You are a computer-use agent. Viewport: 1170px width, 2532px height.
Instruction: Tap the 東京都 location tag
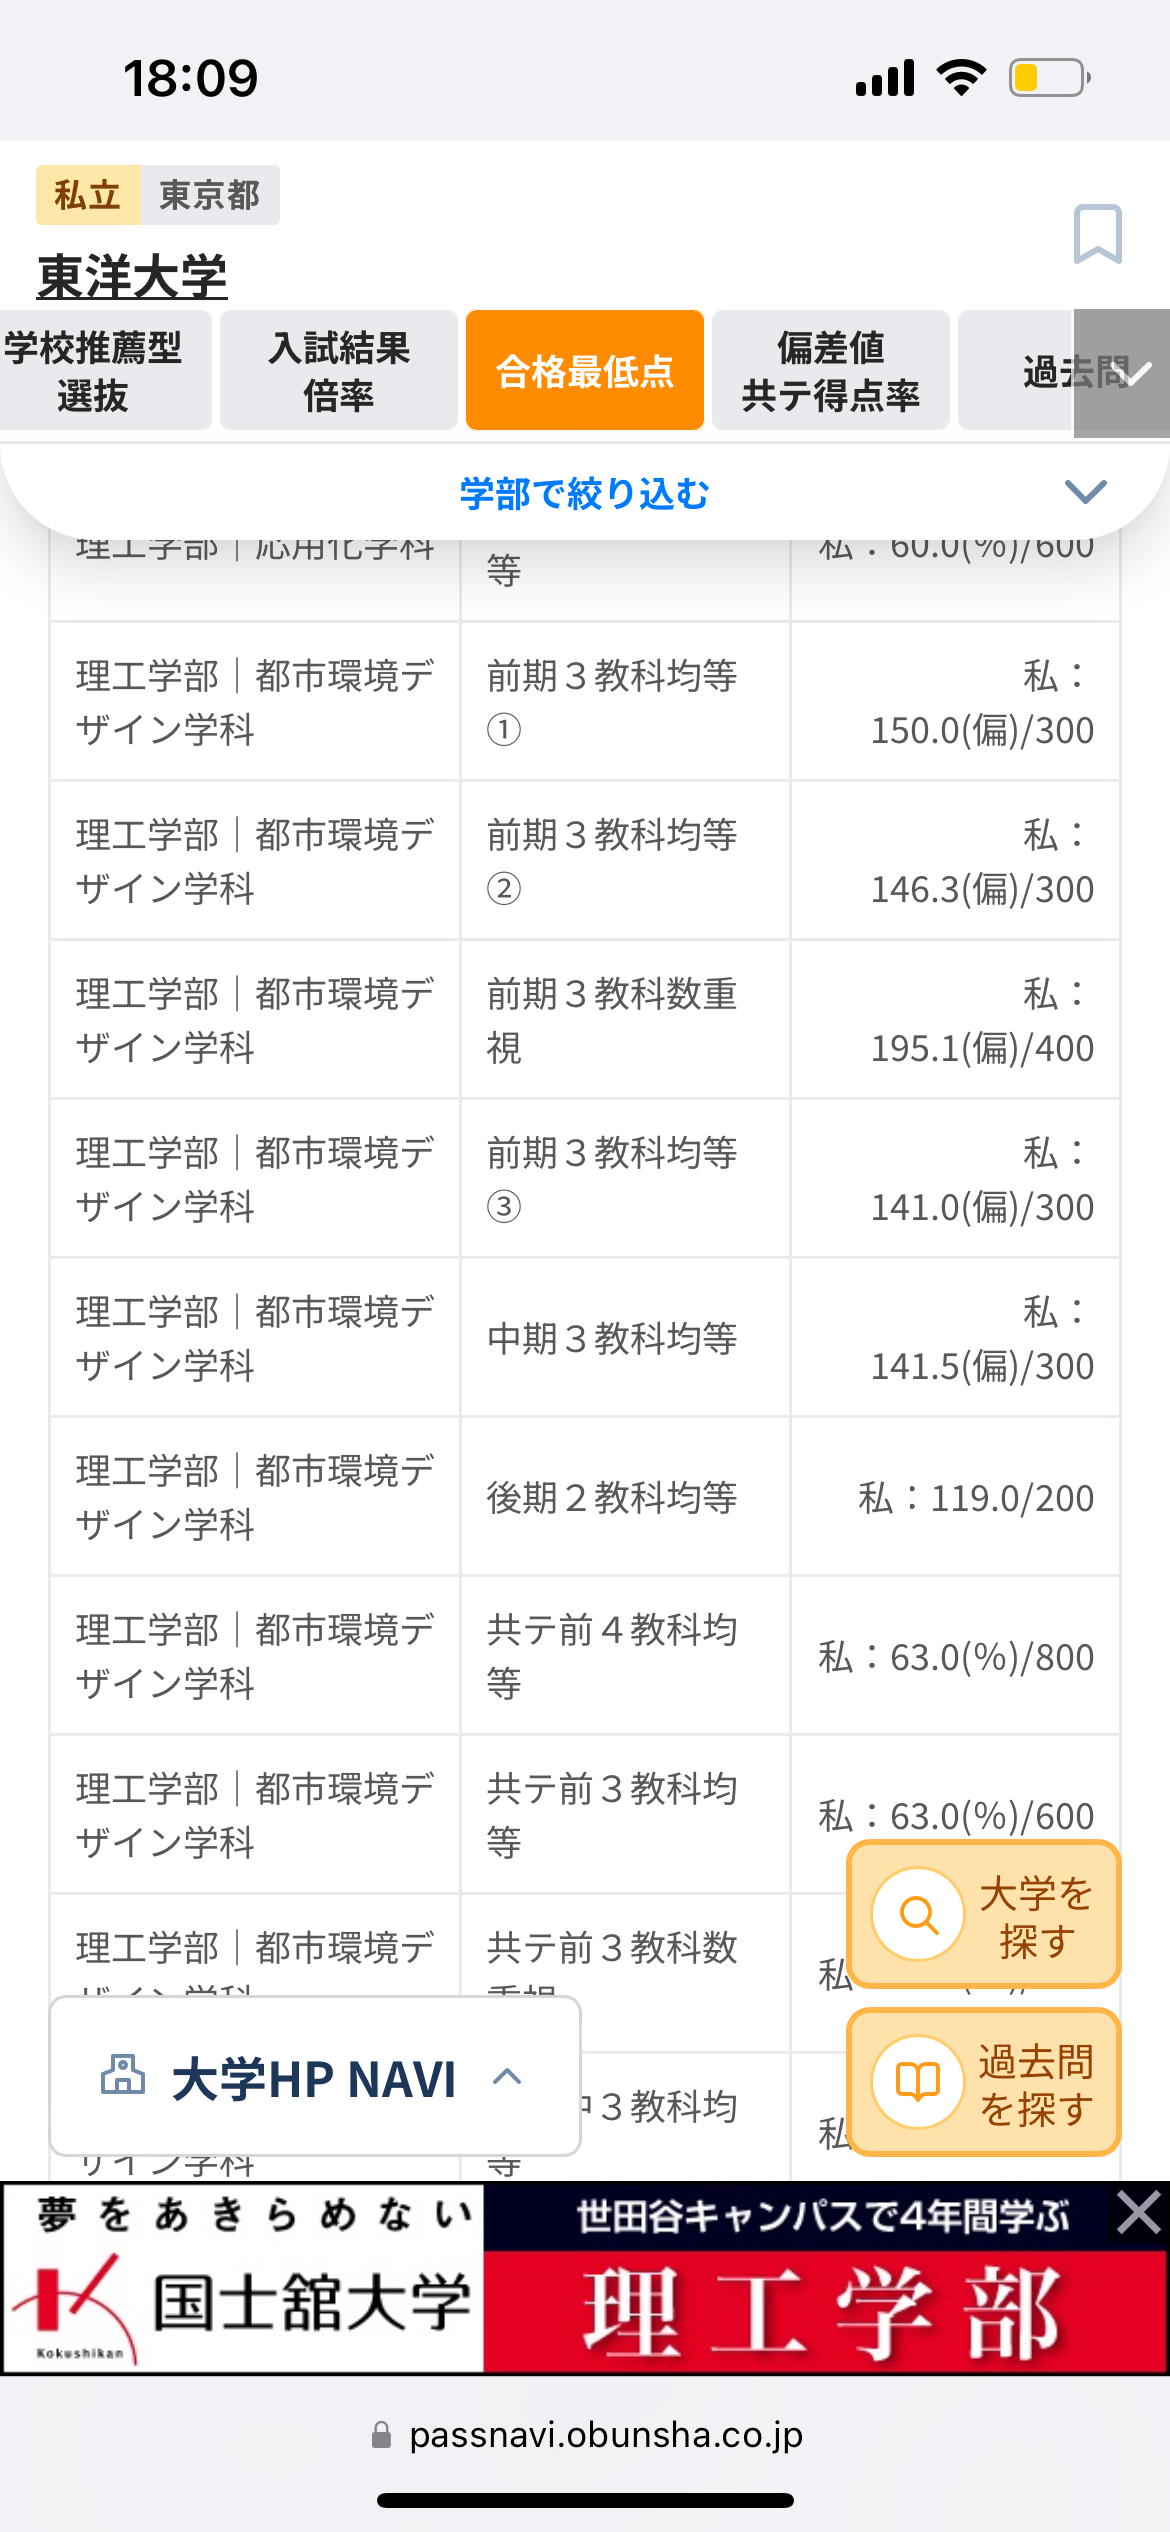209,195
